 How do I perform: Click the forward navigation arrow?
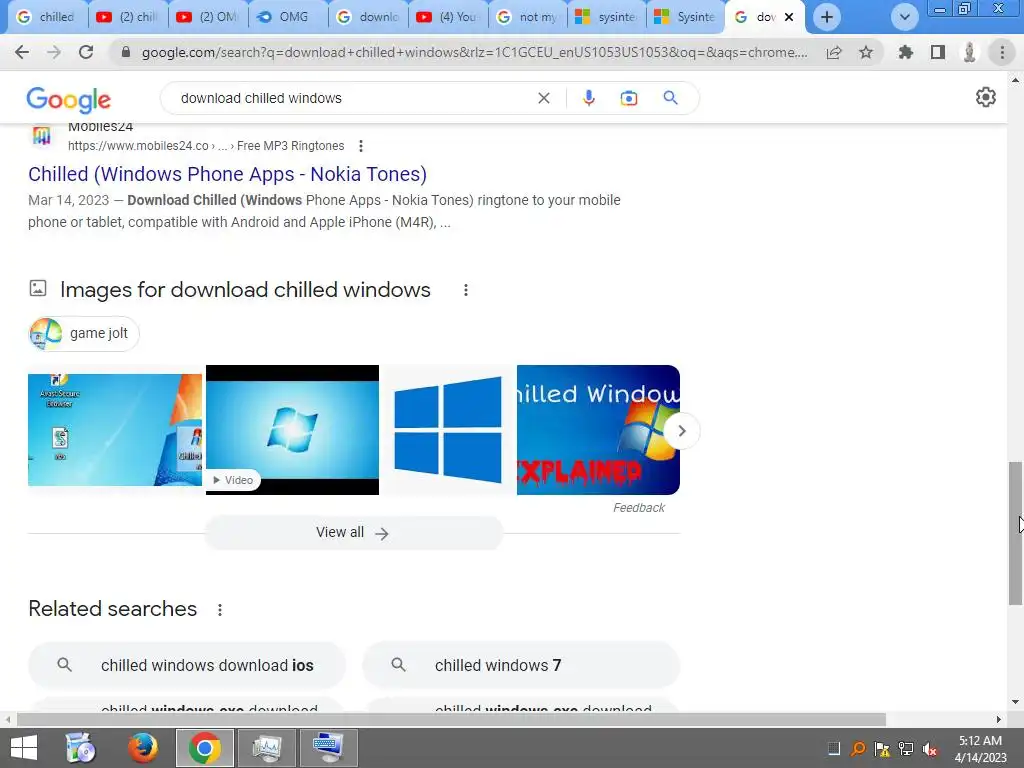tap(54, 52)
